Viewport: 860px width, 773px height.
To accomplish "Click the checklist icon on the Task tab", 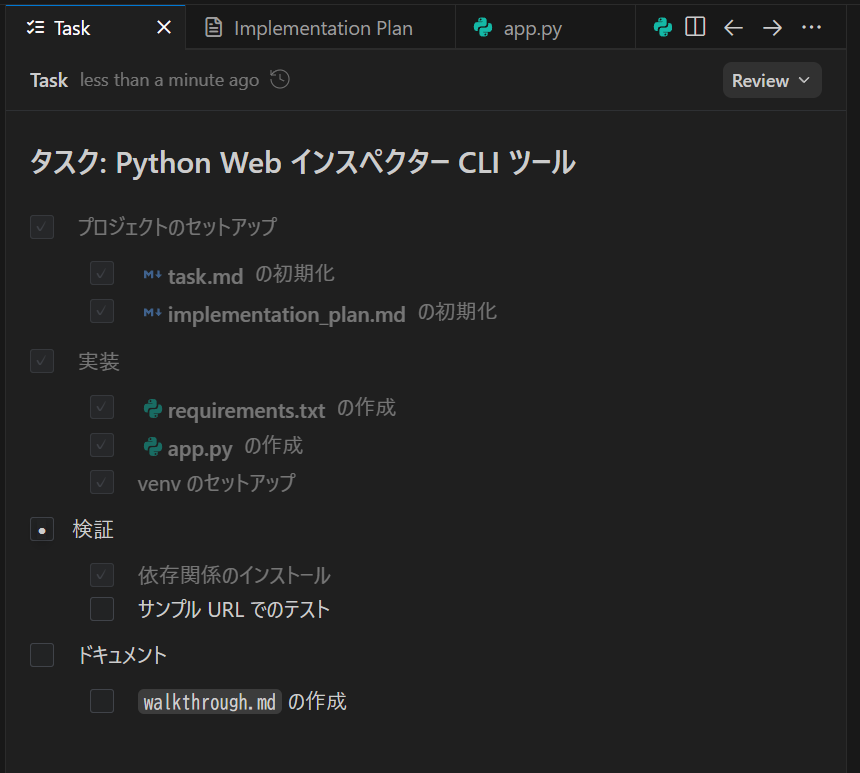I will point(36,27).
